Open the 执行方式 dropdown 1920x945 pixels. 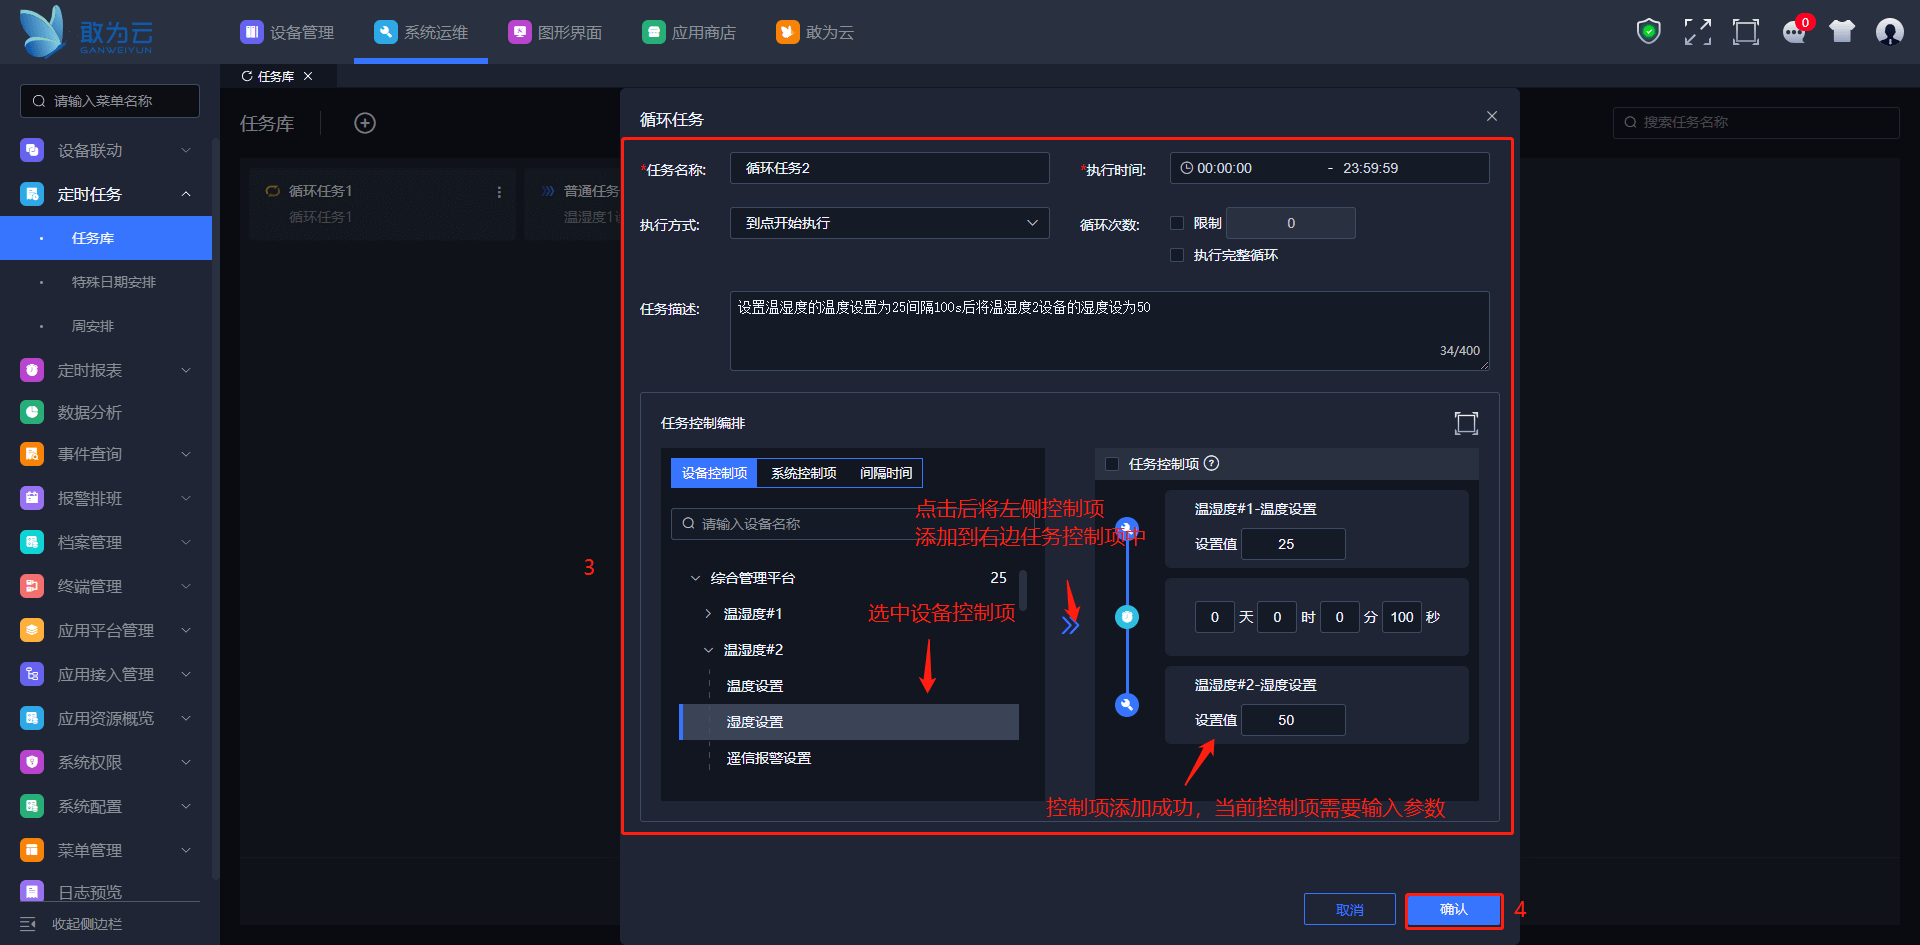[889, 223]
